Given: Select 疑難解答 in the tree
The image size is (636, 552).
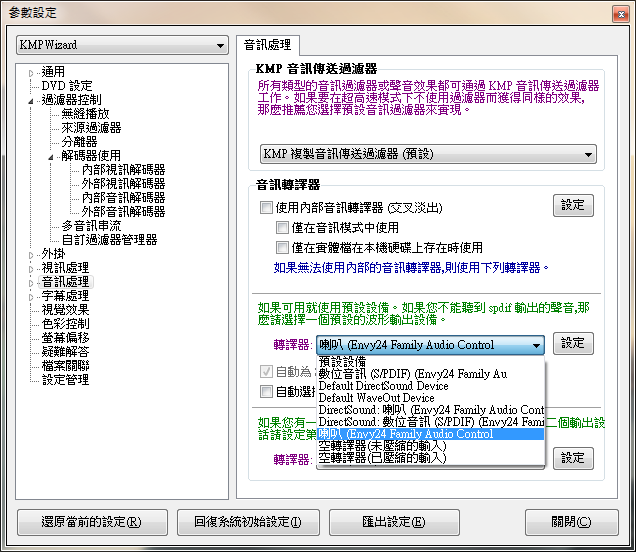Looking at the screenshot, I should (x=65, y=352).
